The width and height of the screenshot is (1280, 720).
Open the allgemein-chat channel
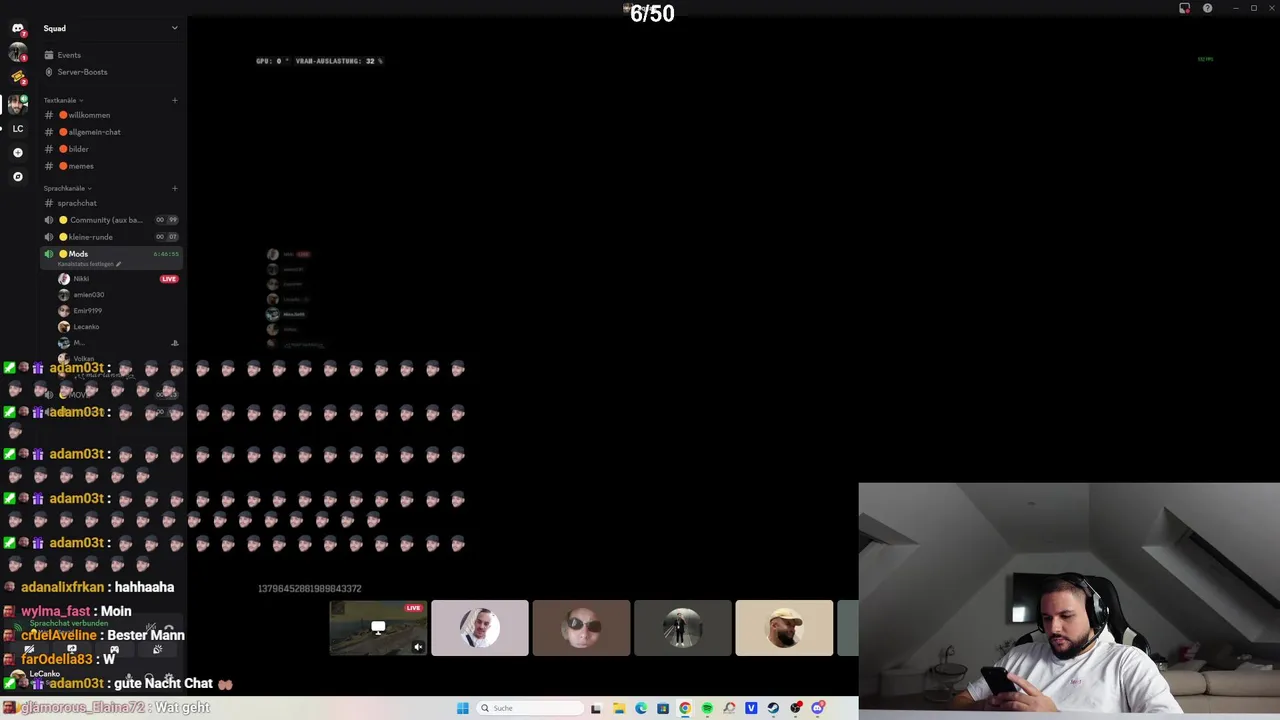click(x=110, y=132)
